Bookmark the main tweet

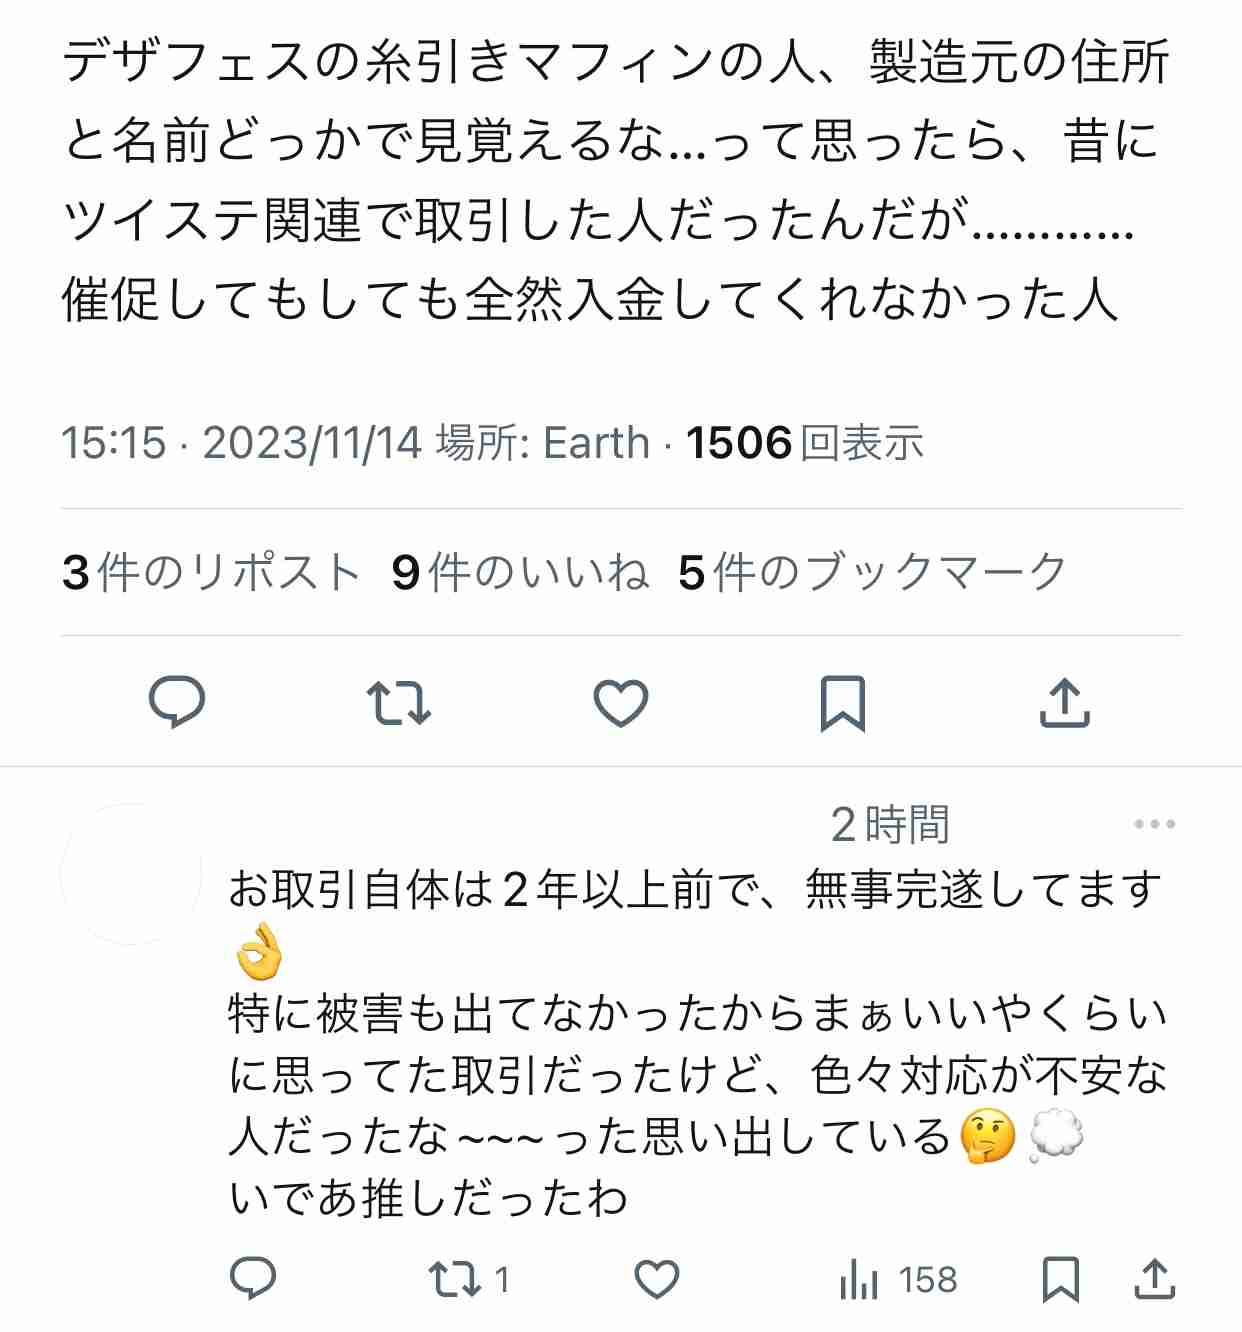pyautogui.click(x=842, y=703)
